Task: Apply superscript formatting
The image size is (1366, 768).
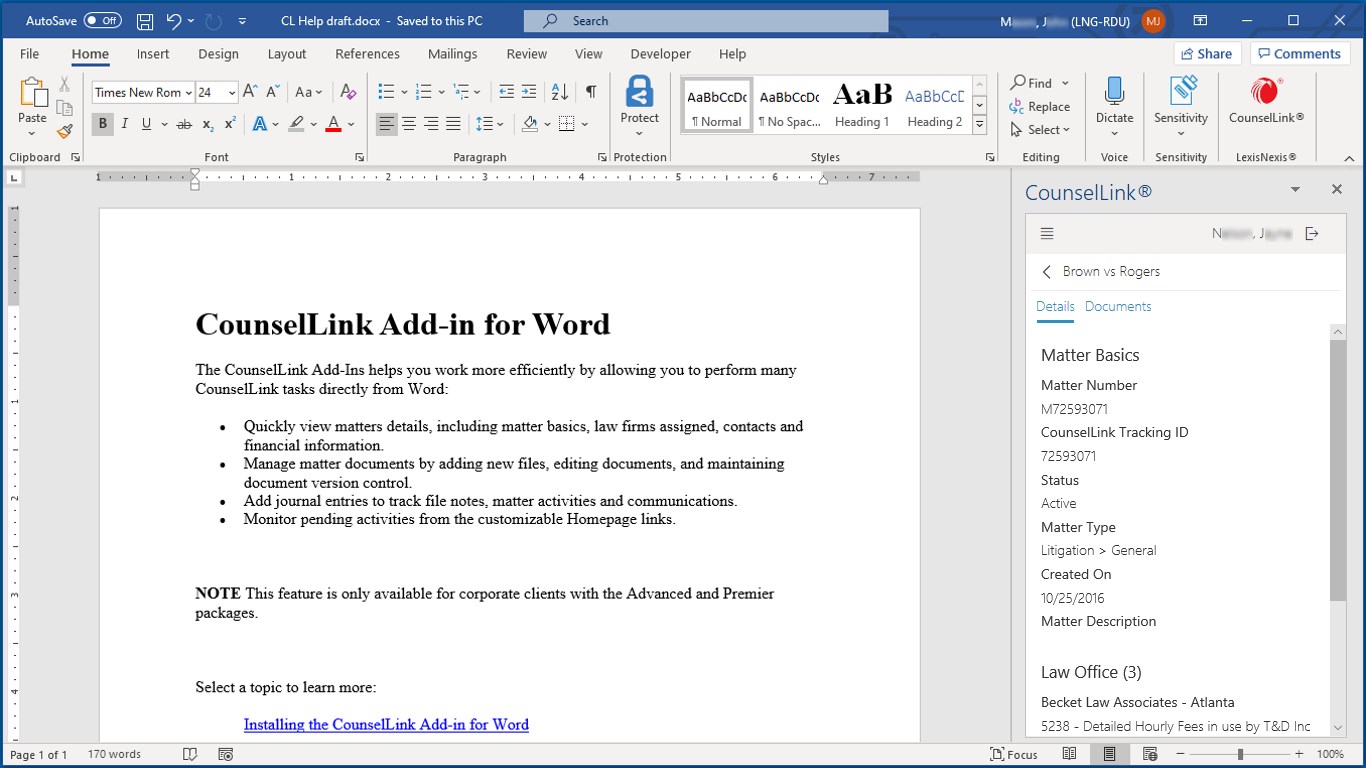Action: 230,124
